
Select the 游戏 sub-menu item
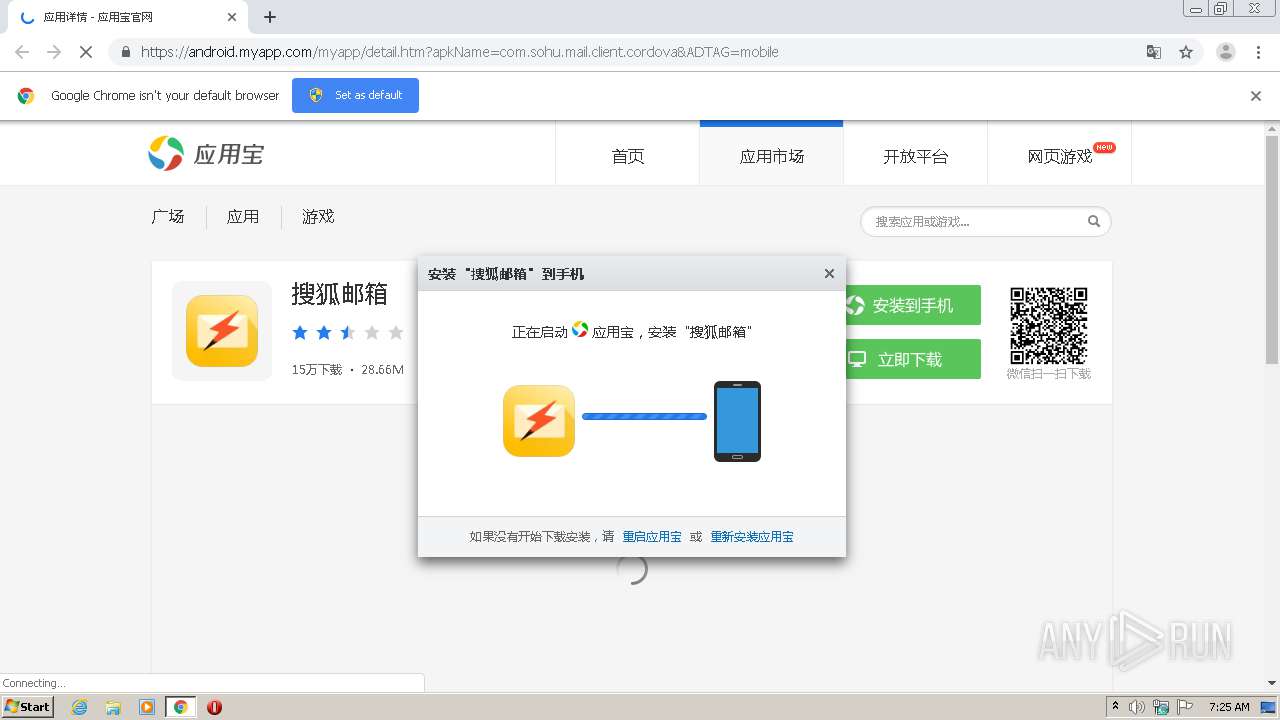click(318, 217)
